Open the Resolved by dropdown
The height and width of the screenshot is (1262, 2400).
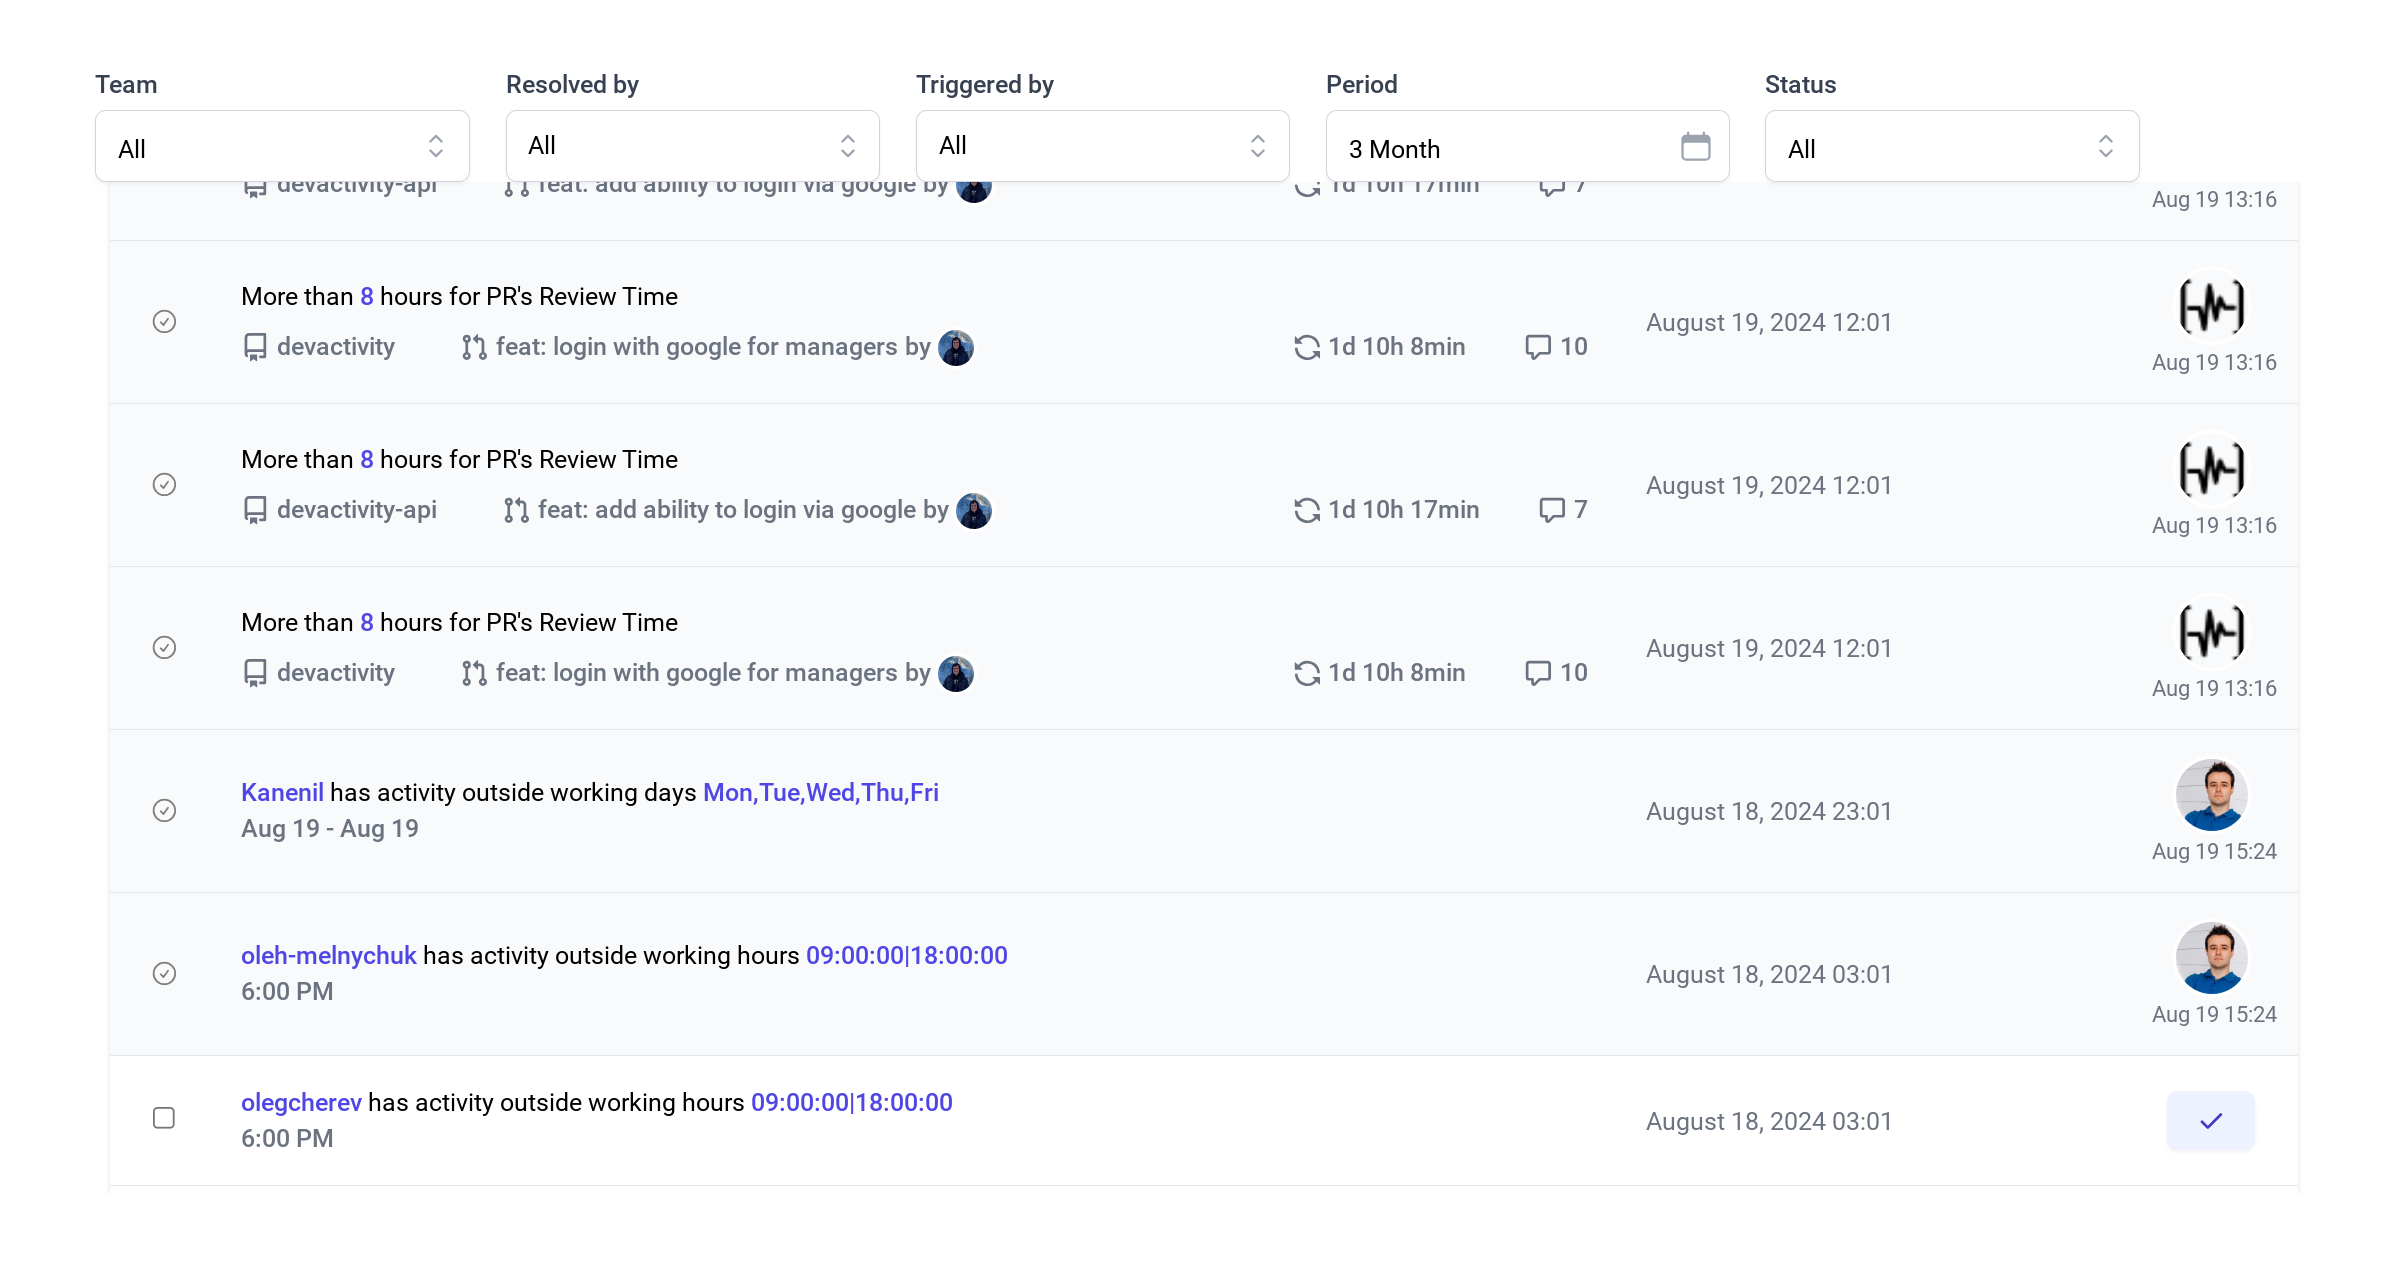click(x=691, y=145)
